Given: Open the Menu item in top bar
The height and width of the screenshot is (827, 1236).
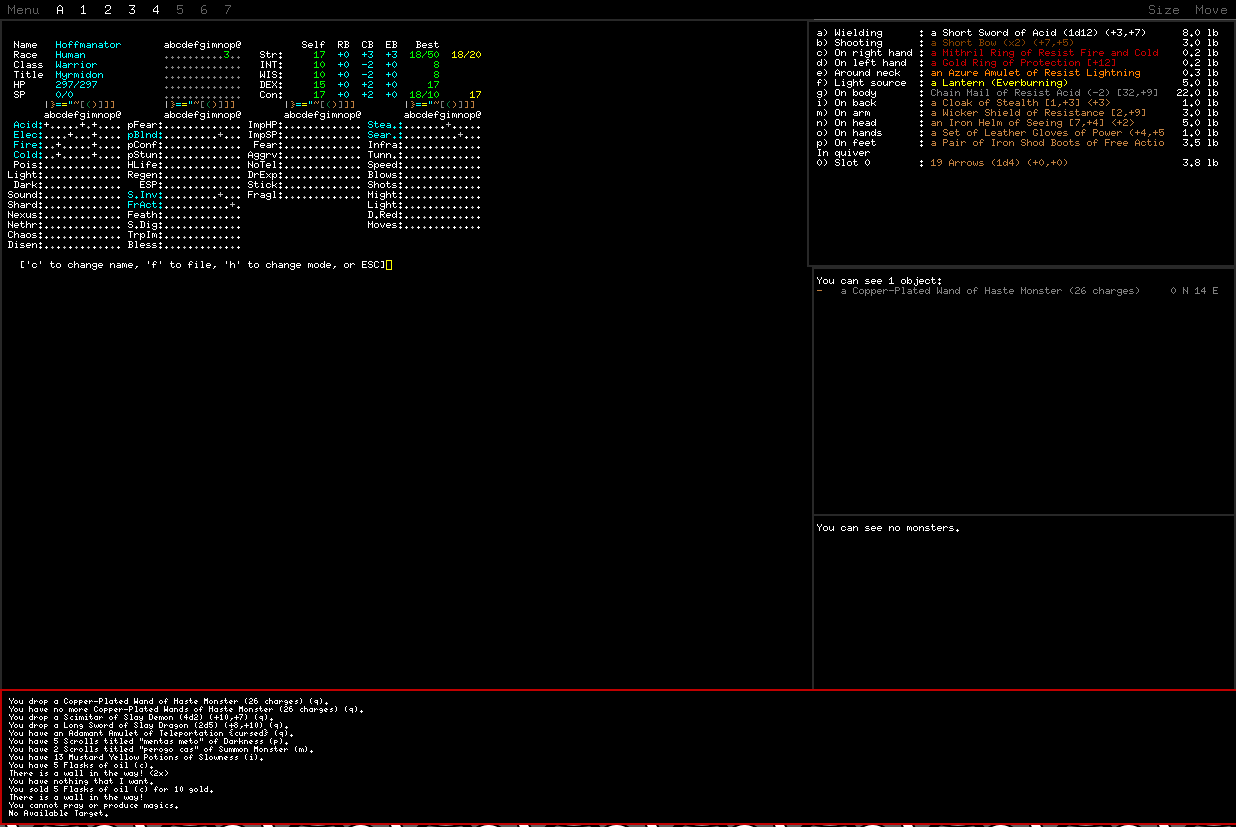Looking at the screenshot, I should click(23, 10).
